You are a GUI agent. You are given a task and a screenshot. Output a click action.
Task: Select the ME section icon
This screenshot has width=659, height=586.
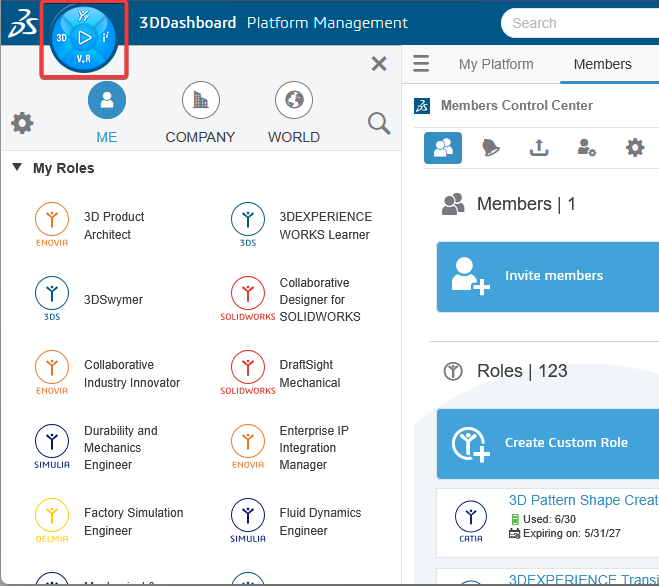[x=107, y=100]
